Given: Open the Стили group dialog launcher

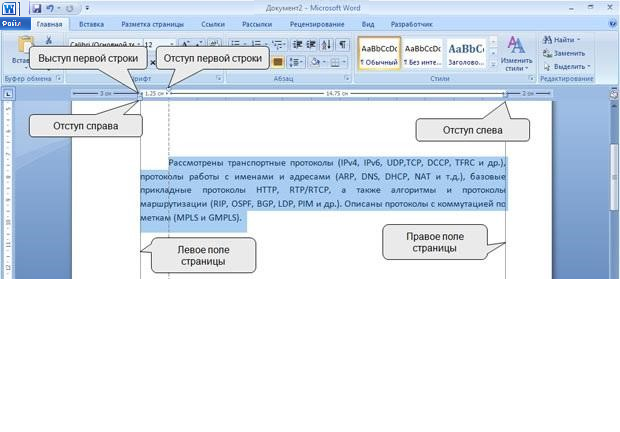Looking at the screenshot, I should [x=531, y=78].
